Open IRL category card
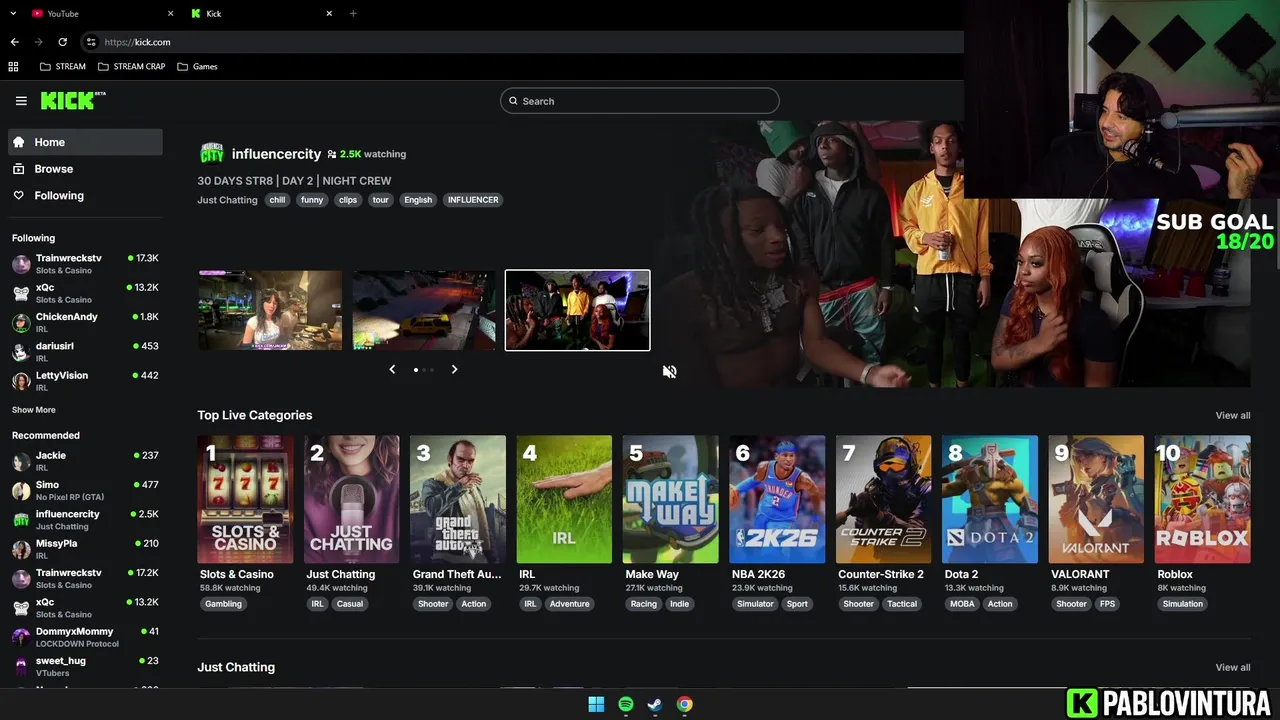The height and width of the screenshot is (720, 1280). point(564,499)
